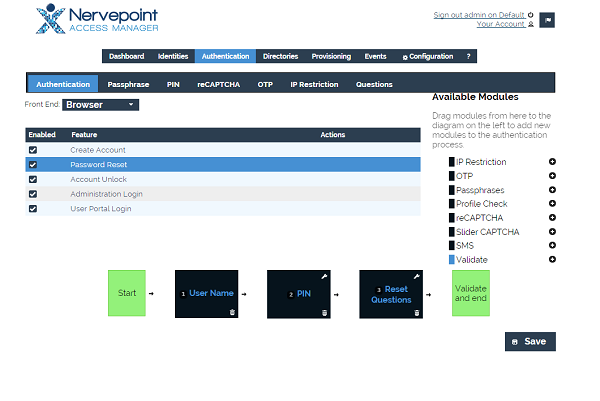The height and width of the screenshot is (401, 600).
Task: Select the Administration Login feature row
Action: pyautogui.click(x=114, y=194)
